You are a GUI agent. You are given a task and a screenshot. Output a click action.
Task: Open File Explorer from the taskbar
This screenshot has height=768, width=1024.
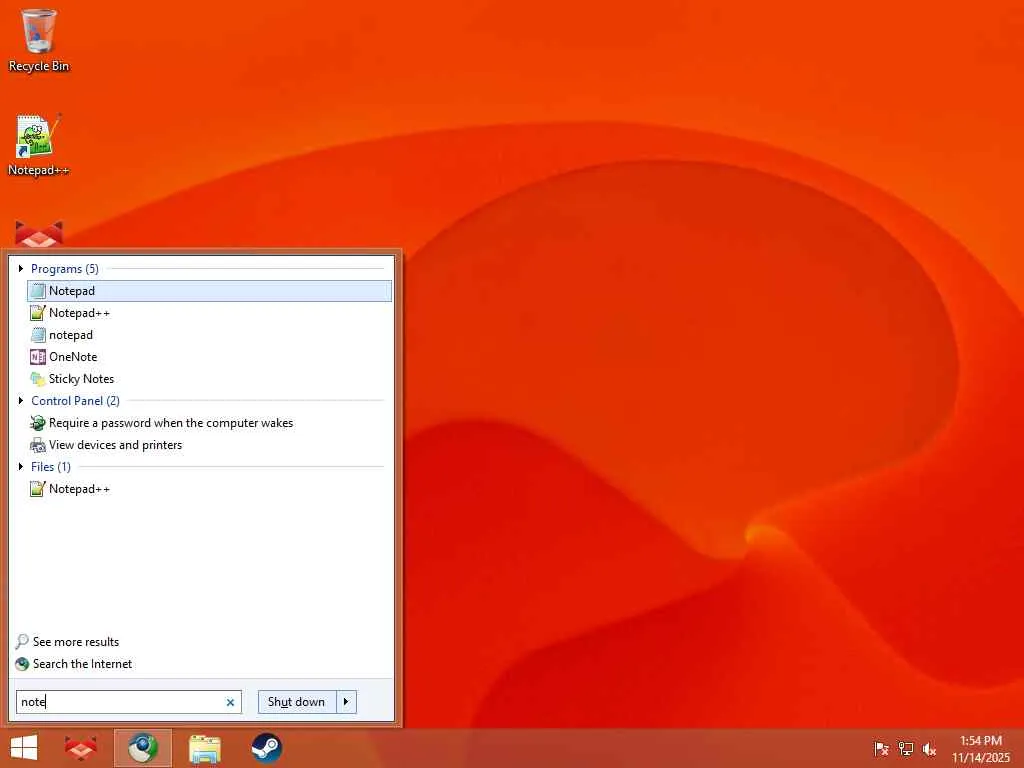204,748
